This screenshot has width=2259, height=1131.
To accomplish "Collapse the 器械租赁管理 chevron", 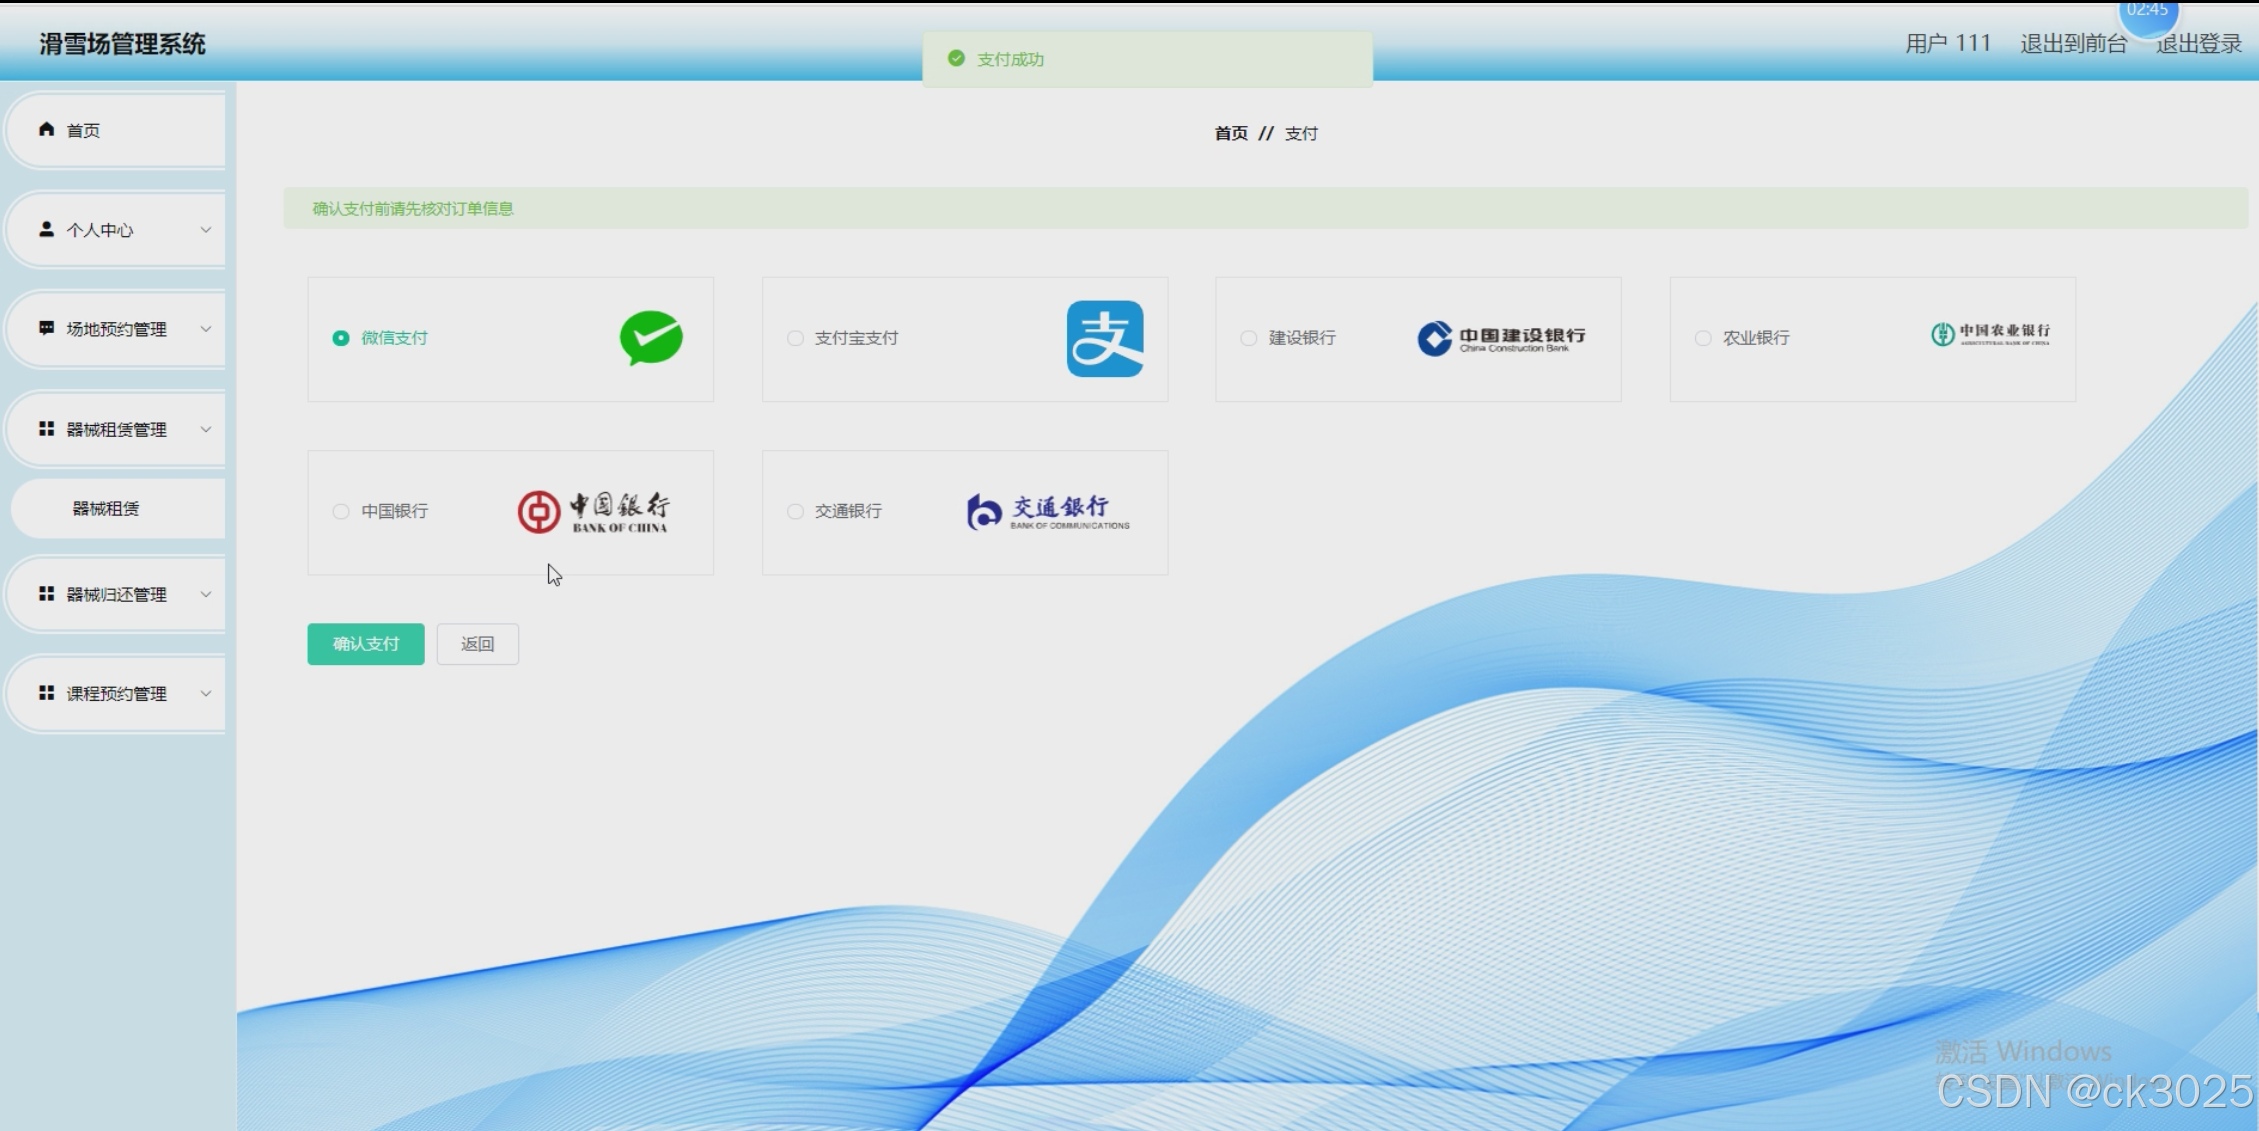I will [x=205, y=429].
